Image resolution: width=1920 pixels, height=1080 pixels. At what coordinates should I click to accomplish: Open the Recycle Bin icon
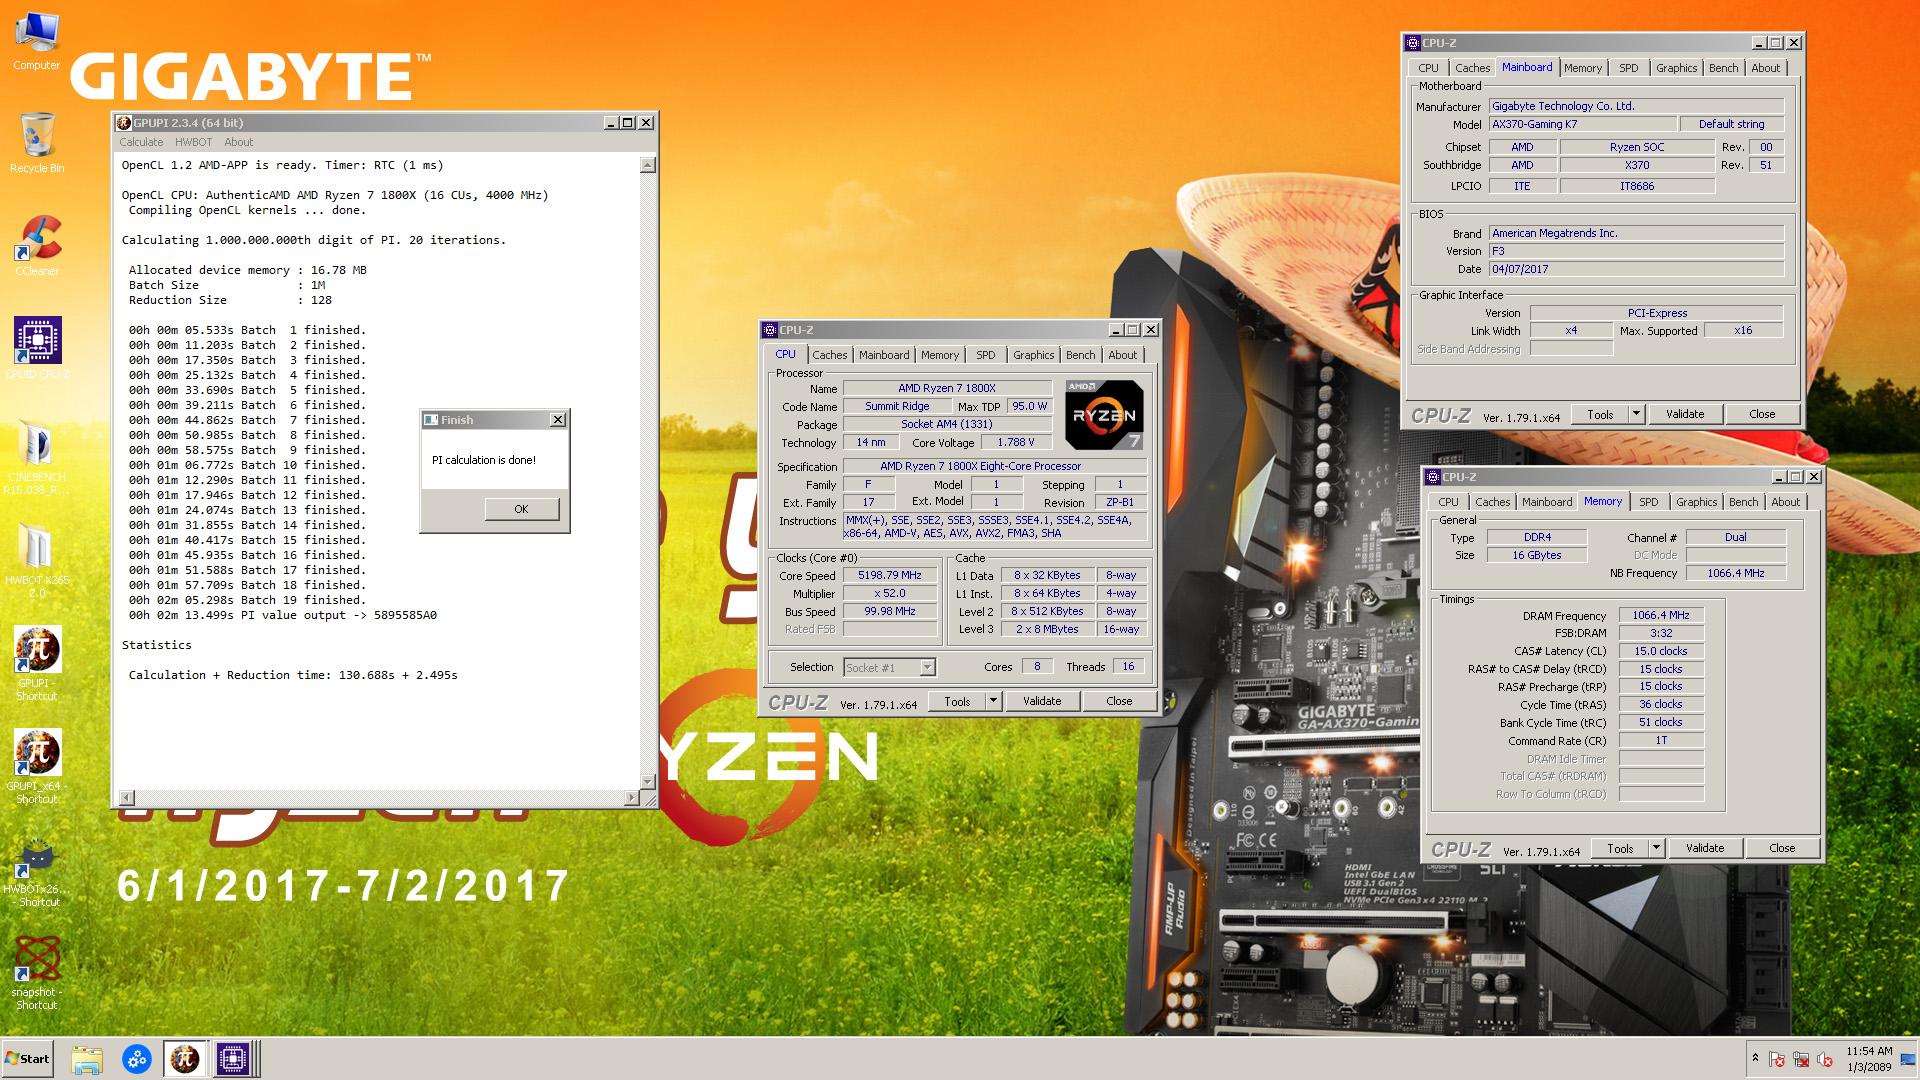point(37,142)
